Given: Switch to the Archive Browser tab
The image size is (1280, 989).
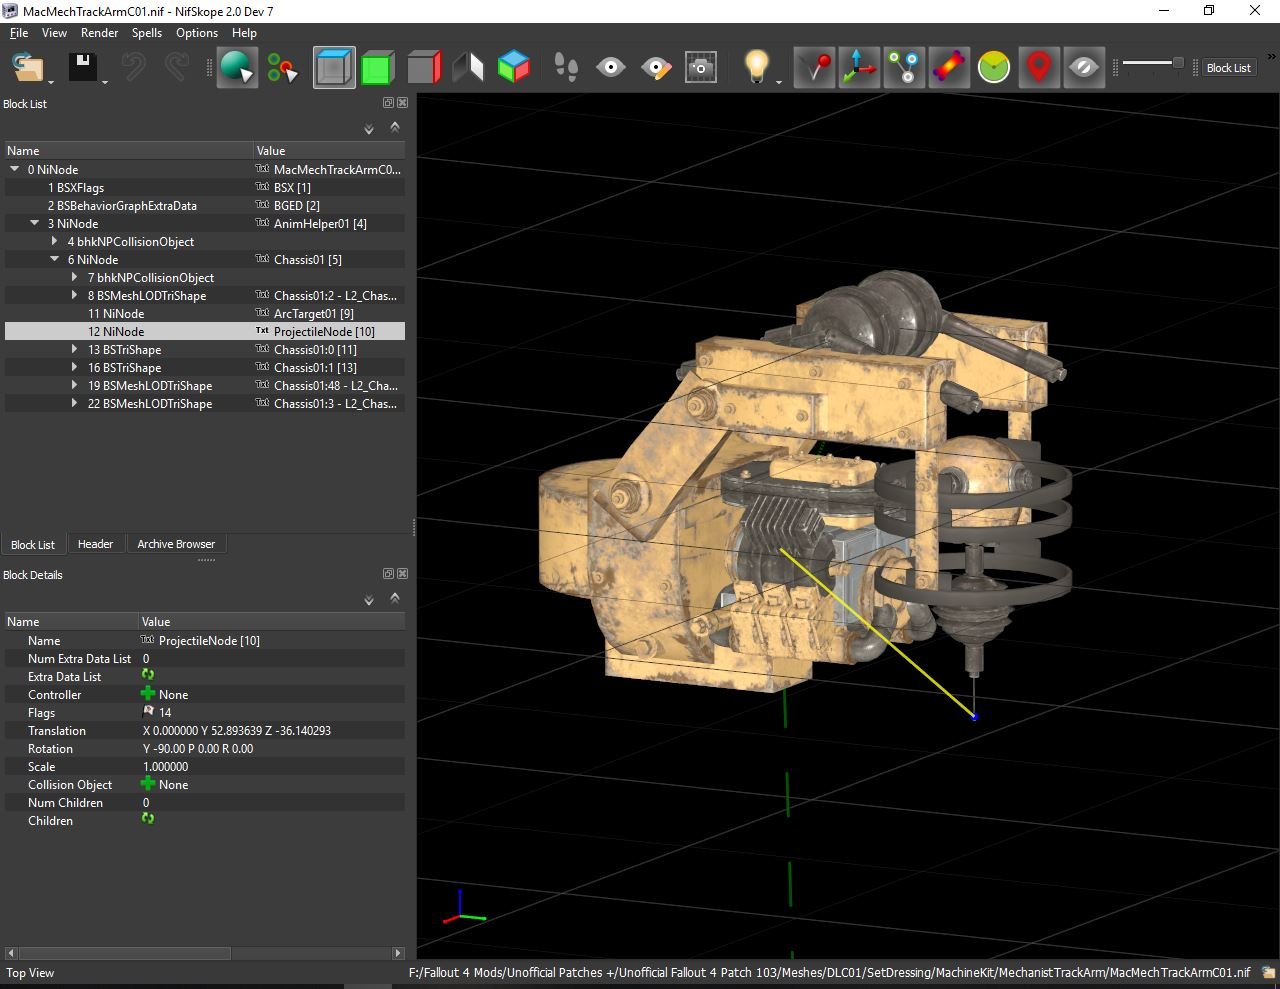Looking at the screenshot, I should (x=176, y=544).
